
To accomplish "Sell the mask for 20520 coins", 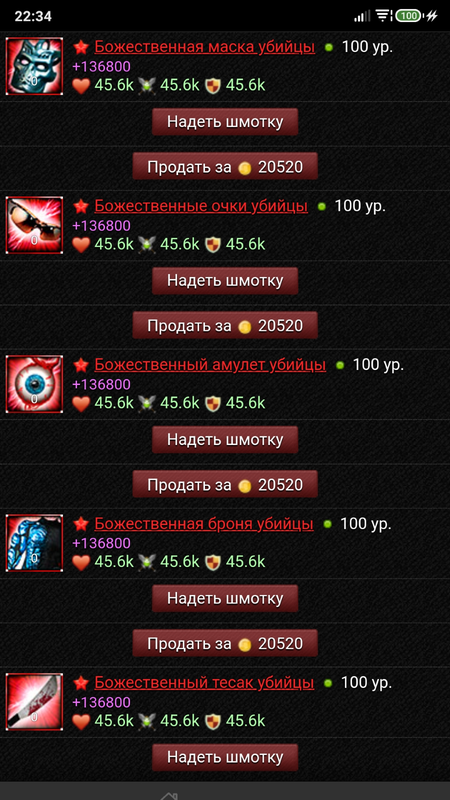I will 225,166.
